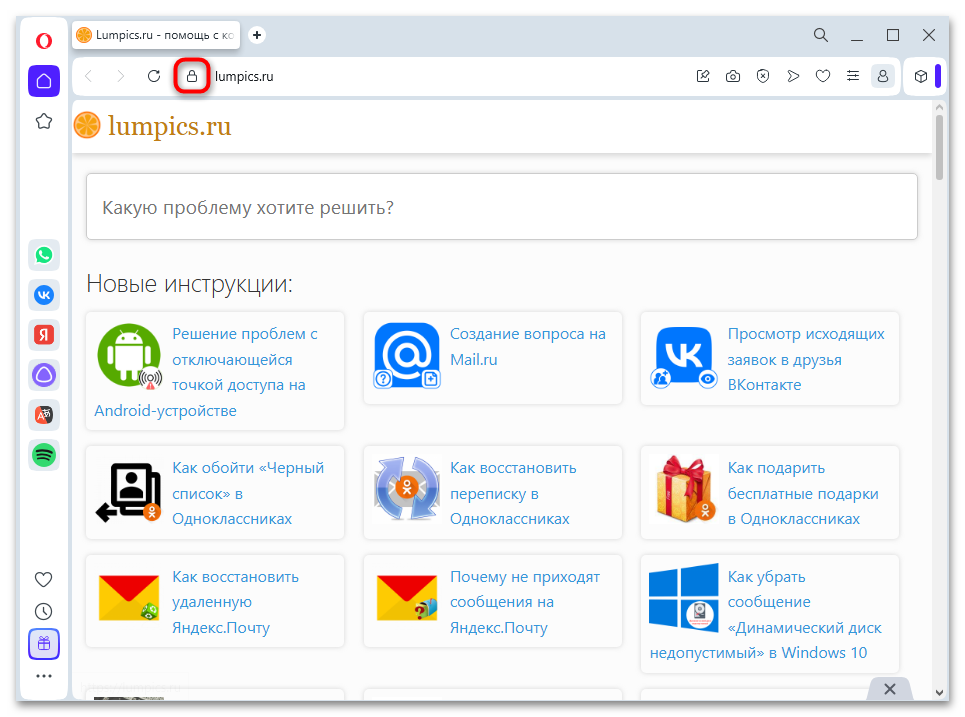Image resolution: width=965 pixels, height=717 pixels.
Task: Open the gift box icon in sidebar
Action: pyautogui.click(x=44, y=644)
